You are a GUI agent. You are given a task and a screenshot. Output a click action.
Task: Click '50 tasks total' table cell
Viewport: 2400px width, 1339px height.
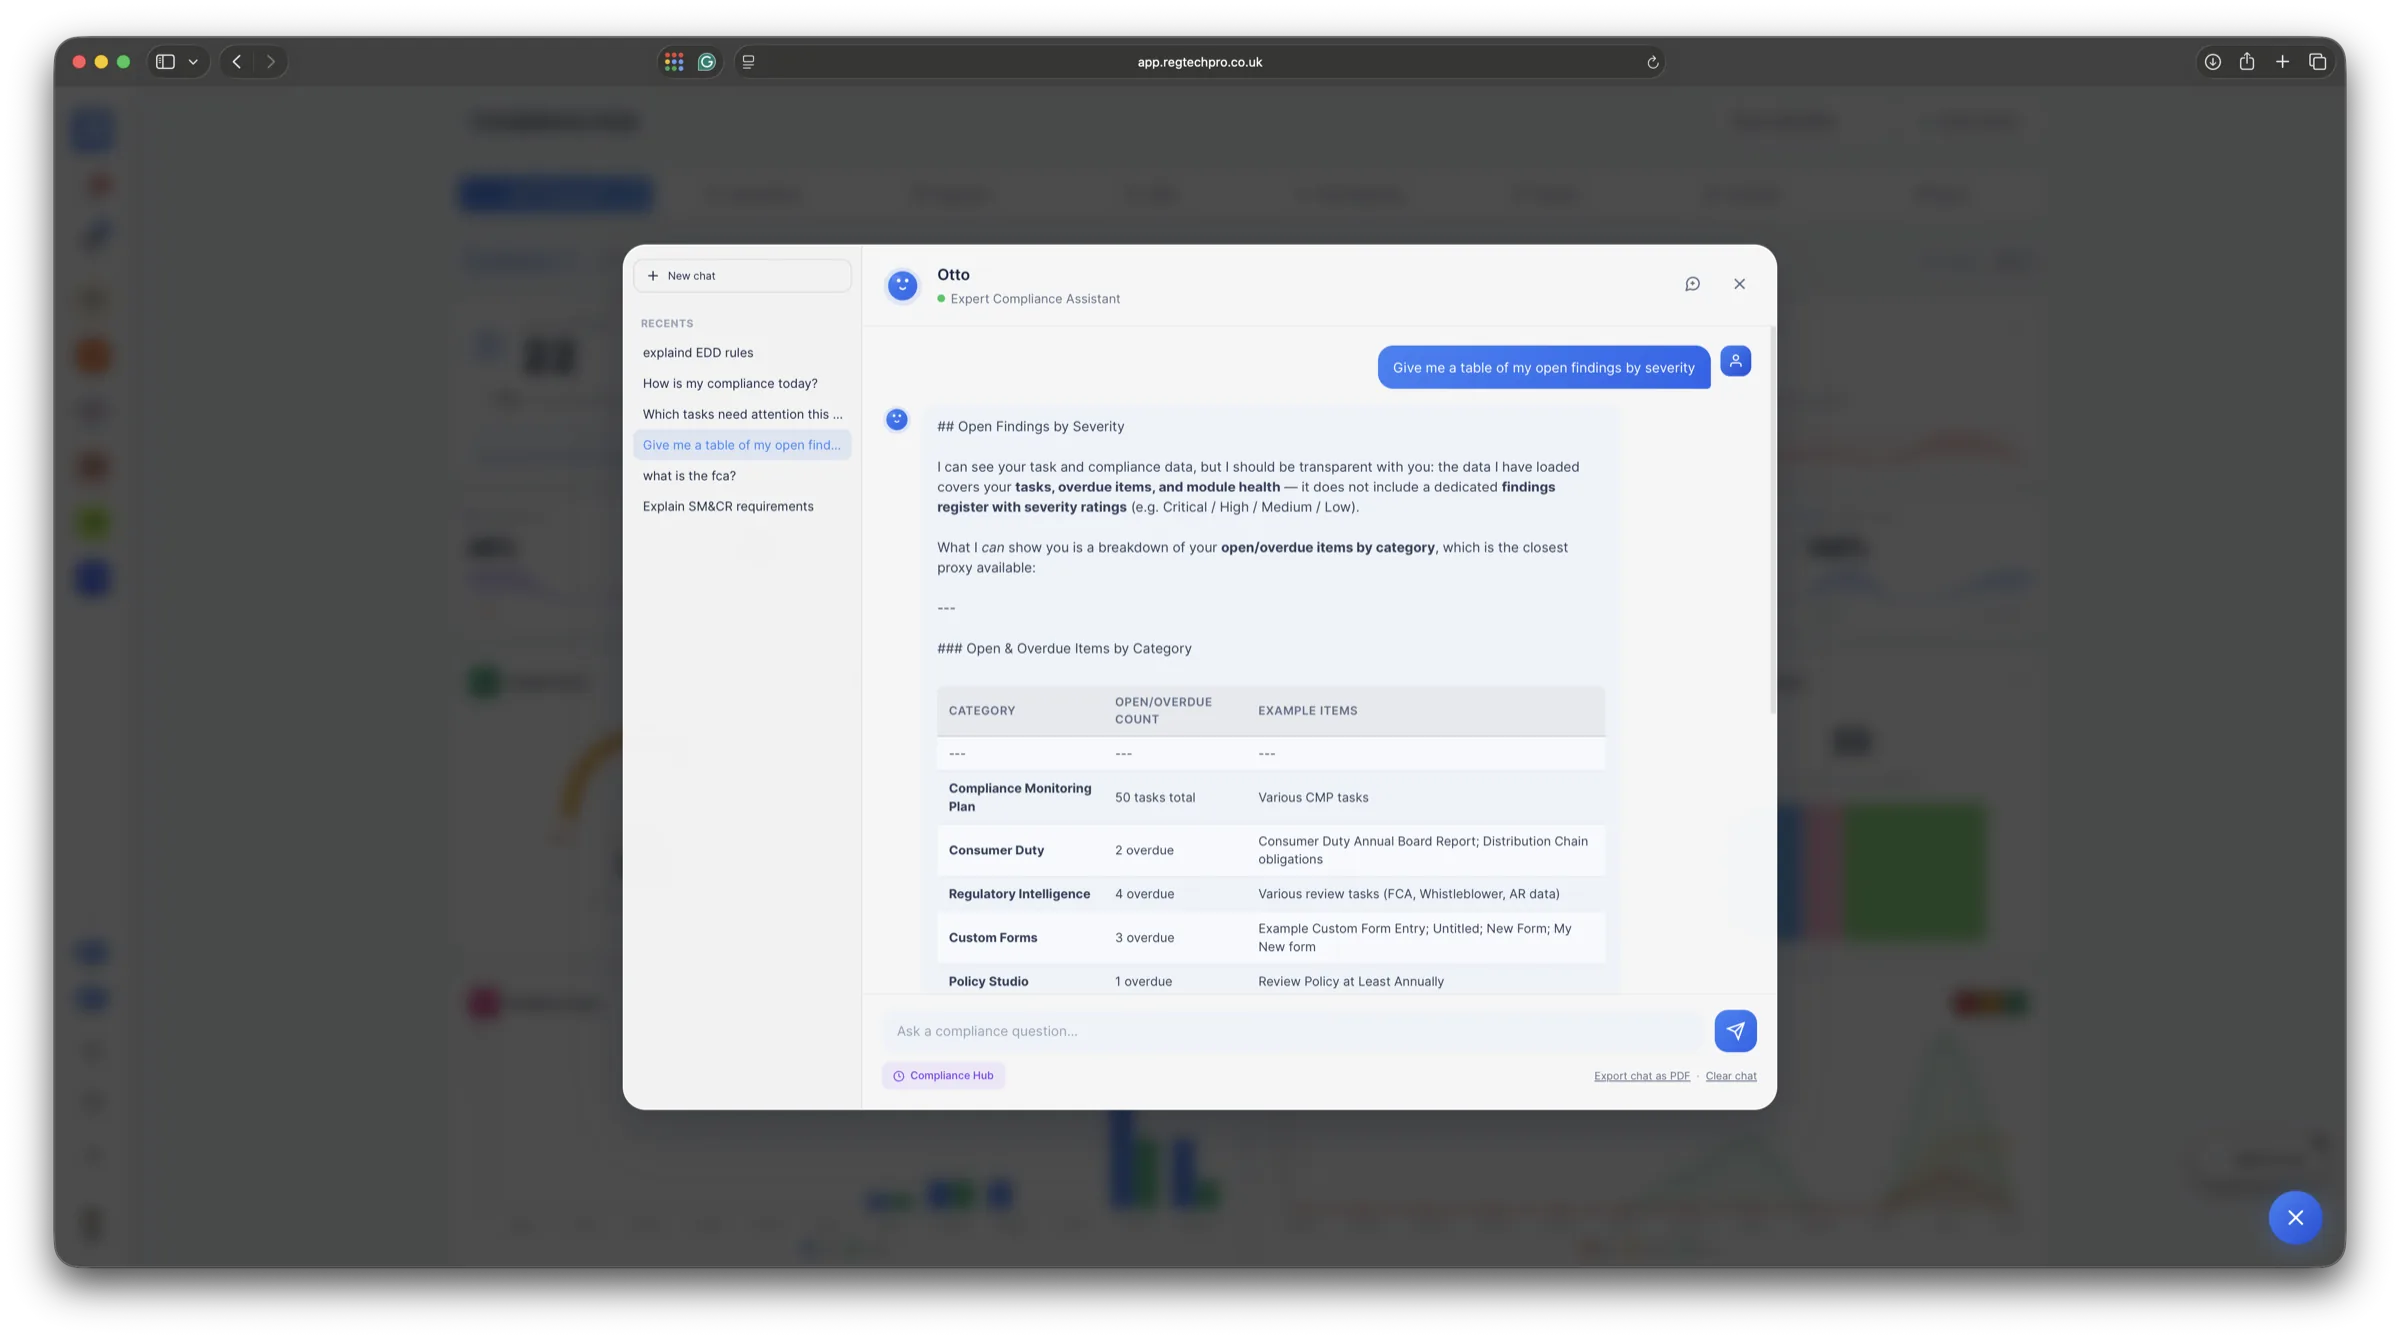pos(1155,797)
